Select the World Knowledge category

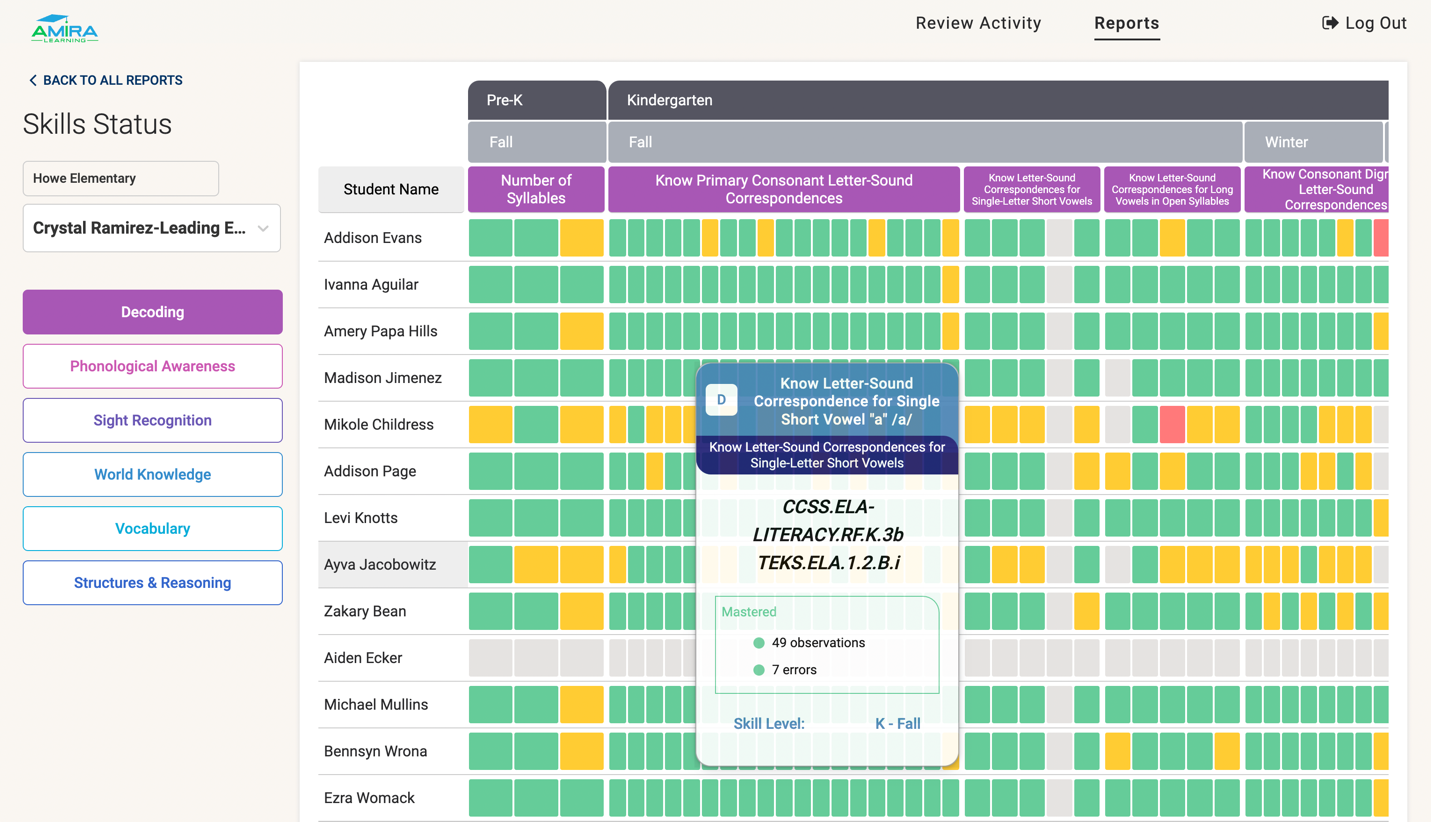coord(153,474)
